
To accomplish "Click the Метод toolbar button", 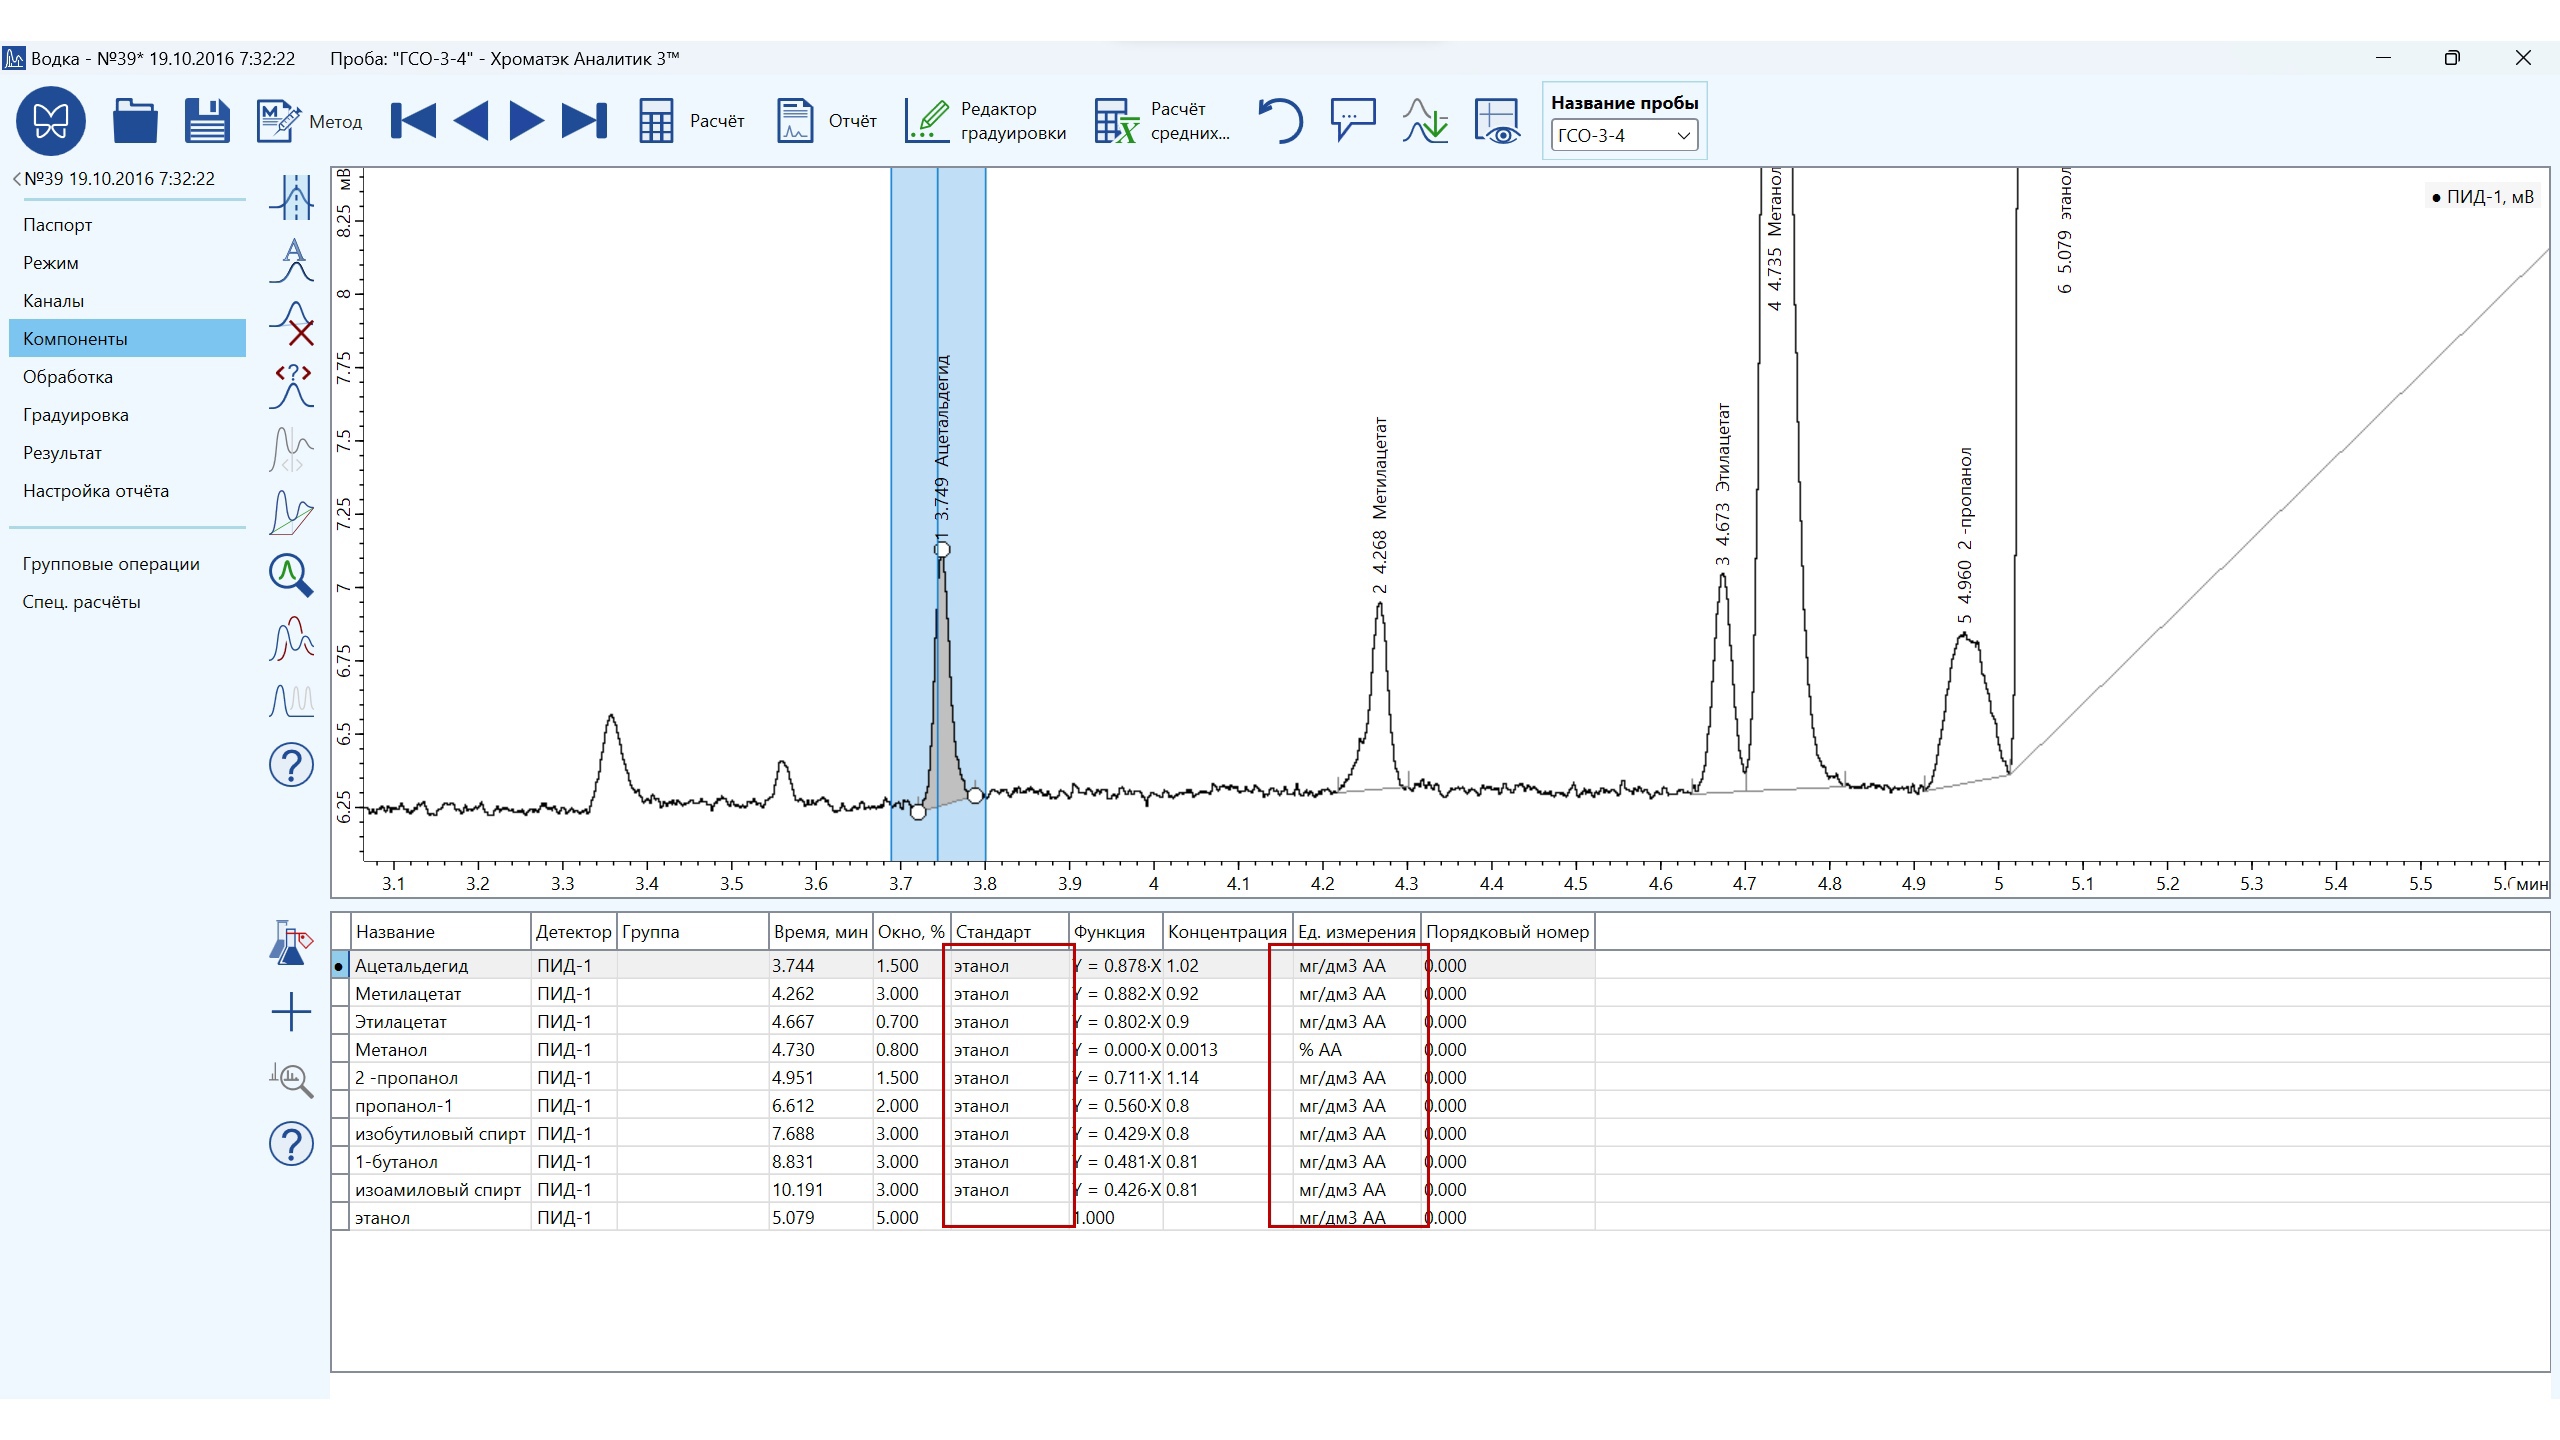I will coord(309,121).
